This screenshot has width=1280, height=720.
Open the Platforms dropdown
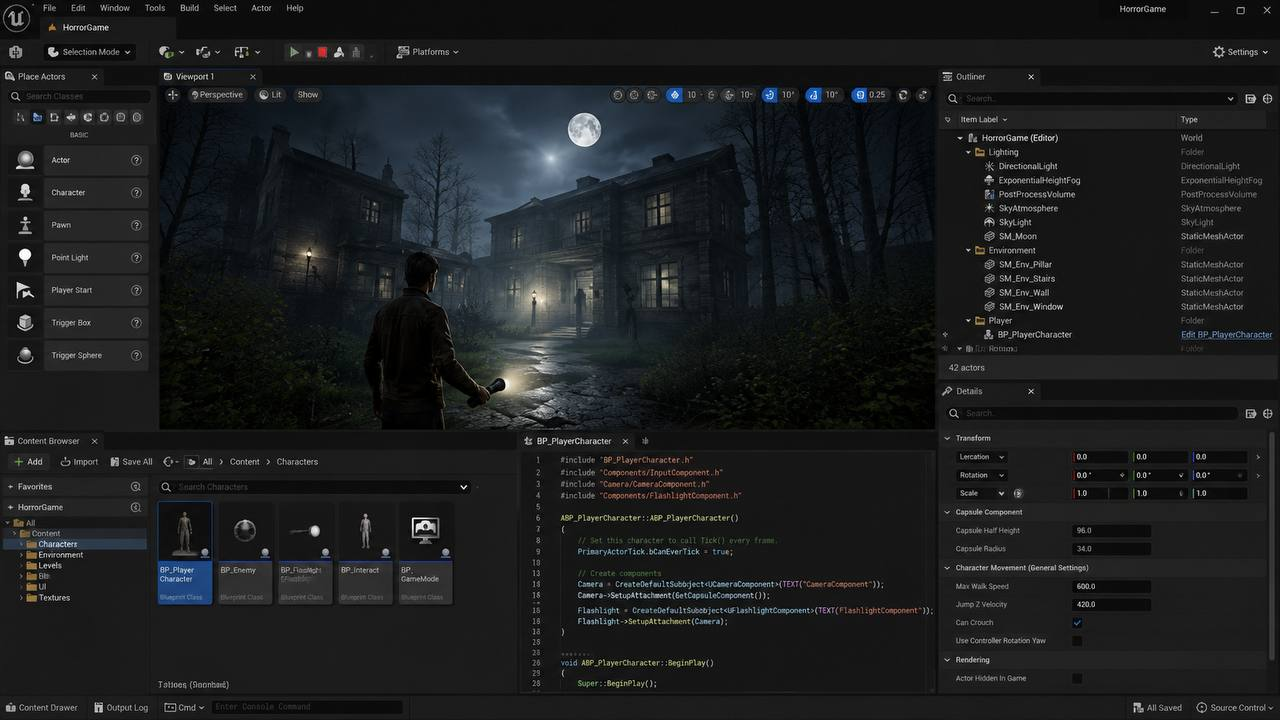(427, 52)
